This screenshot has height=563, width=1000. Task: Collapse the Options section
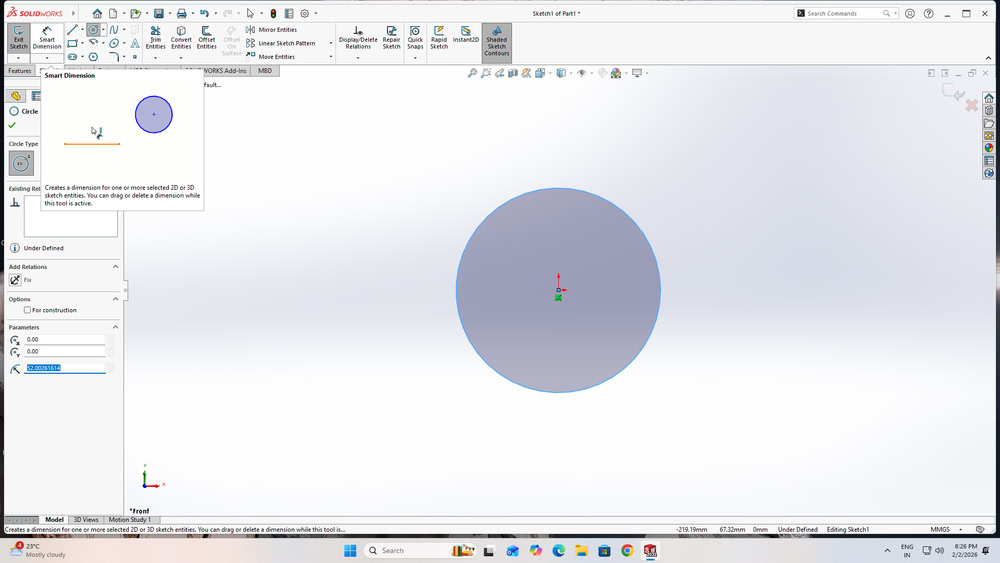point(115,299)
